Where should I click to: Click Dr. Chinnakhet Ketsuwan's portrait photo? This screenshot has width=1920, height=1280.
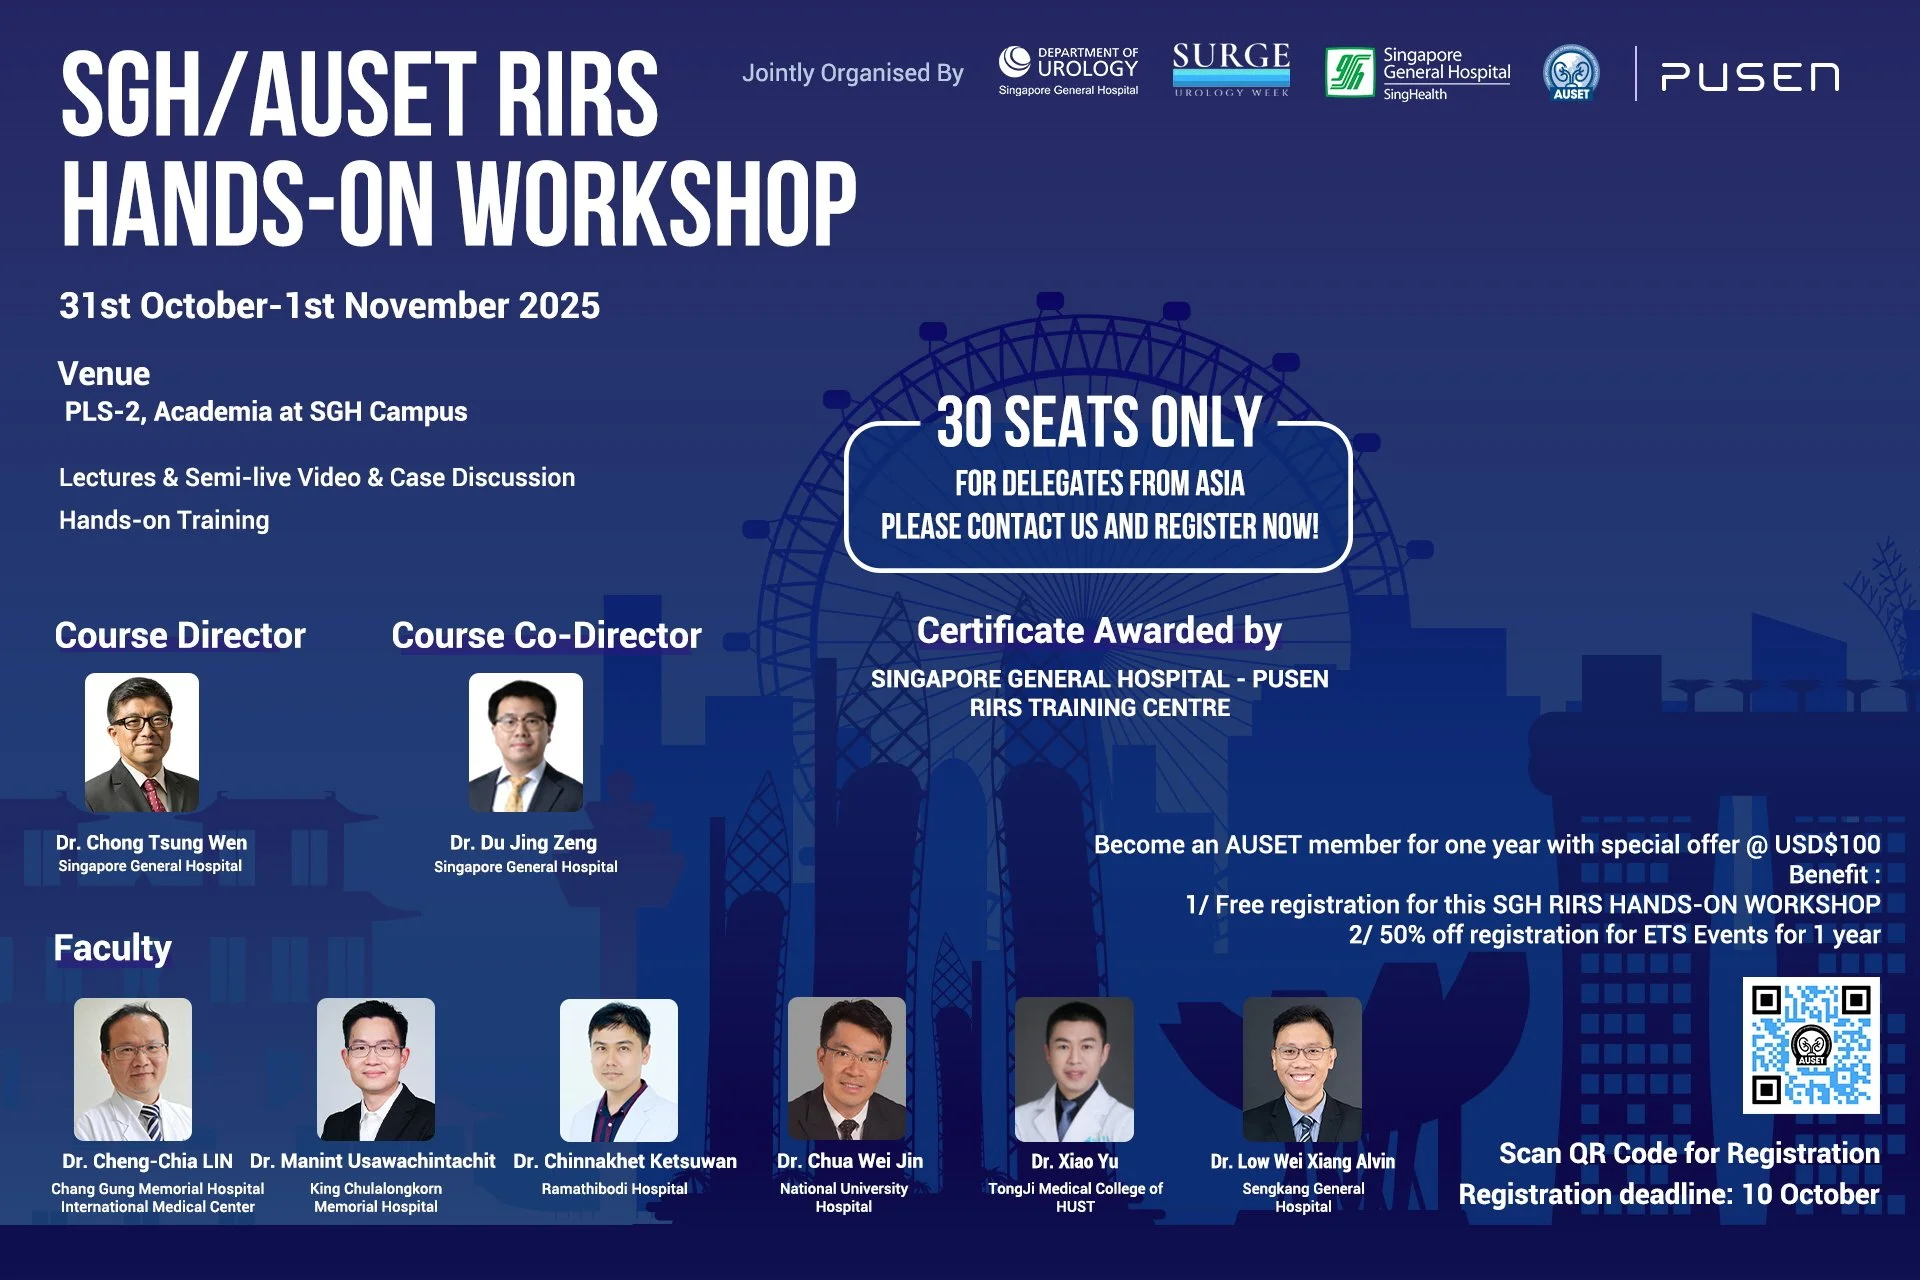(x=619, y=1069)
